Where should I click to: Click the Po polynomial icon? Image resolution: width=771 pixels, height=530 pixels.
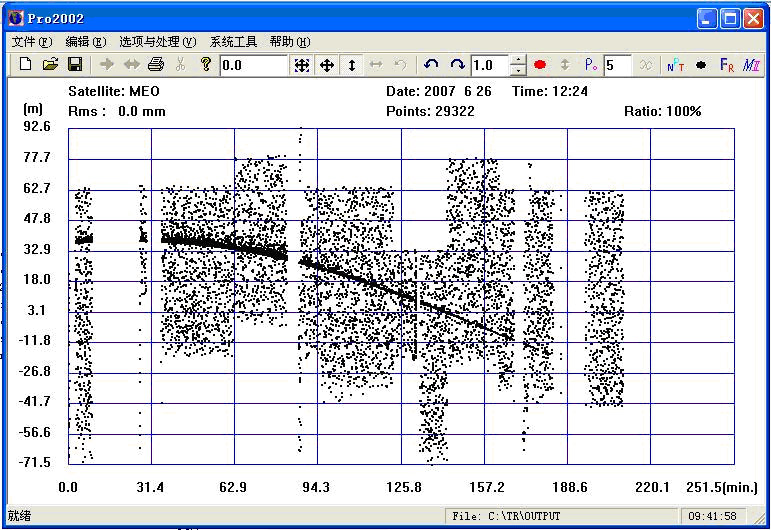[x=591, y=65]
